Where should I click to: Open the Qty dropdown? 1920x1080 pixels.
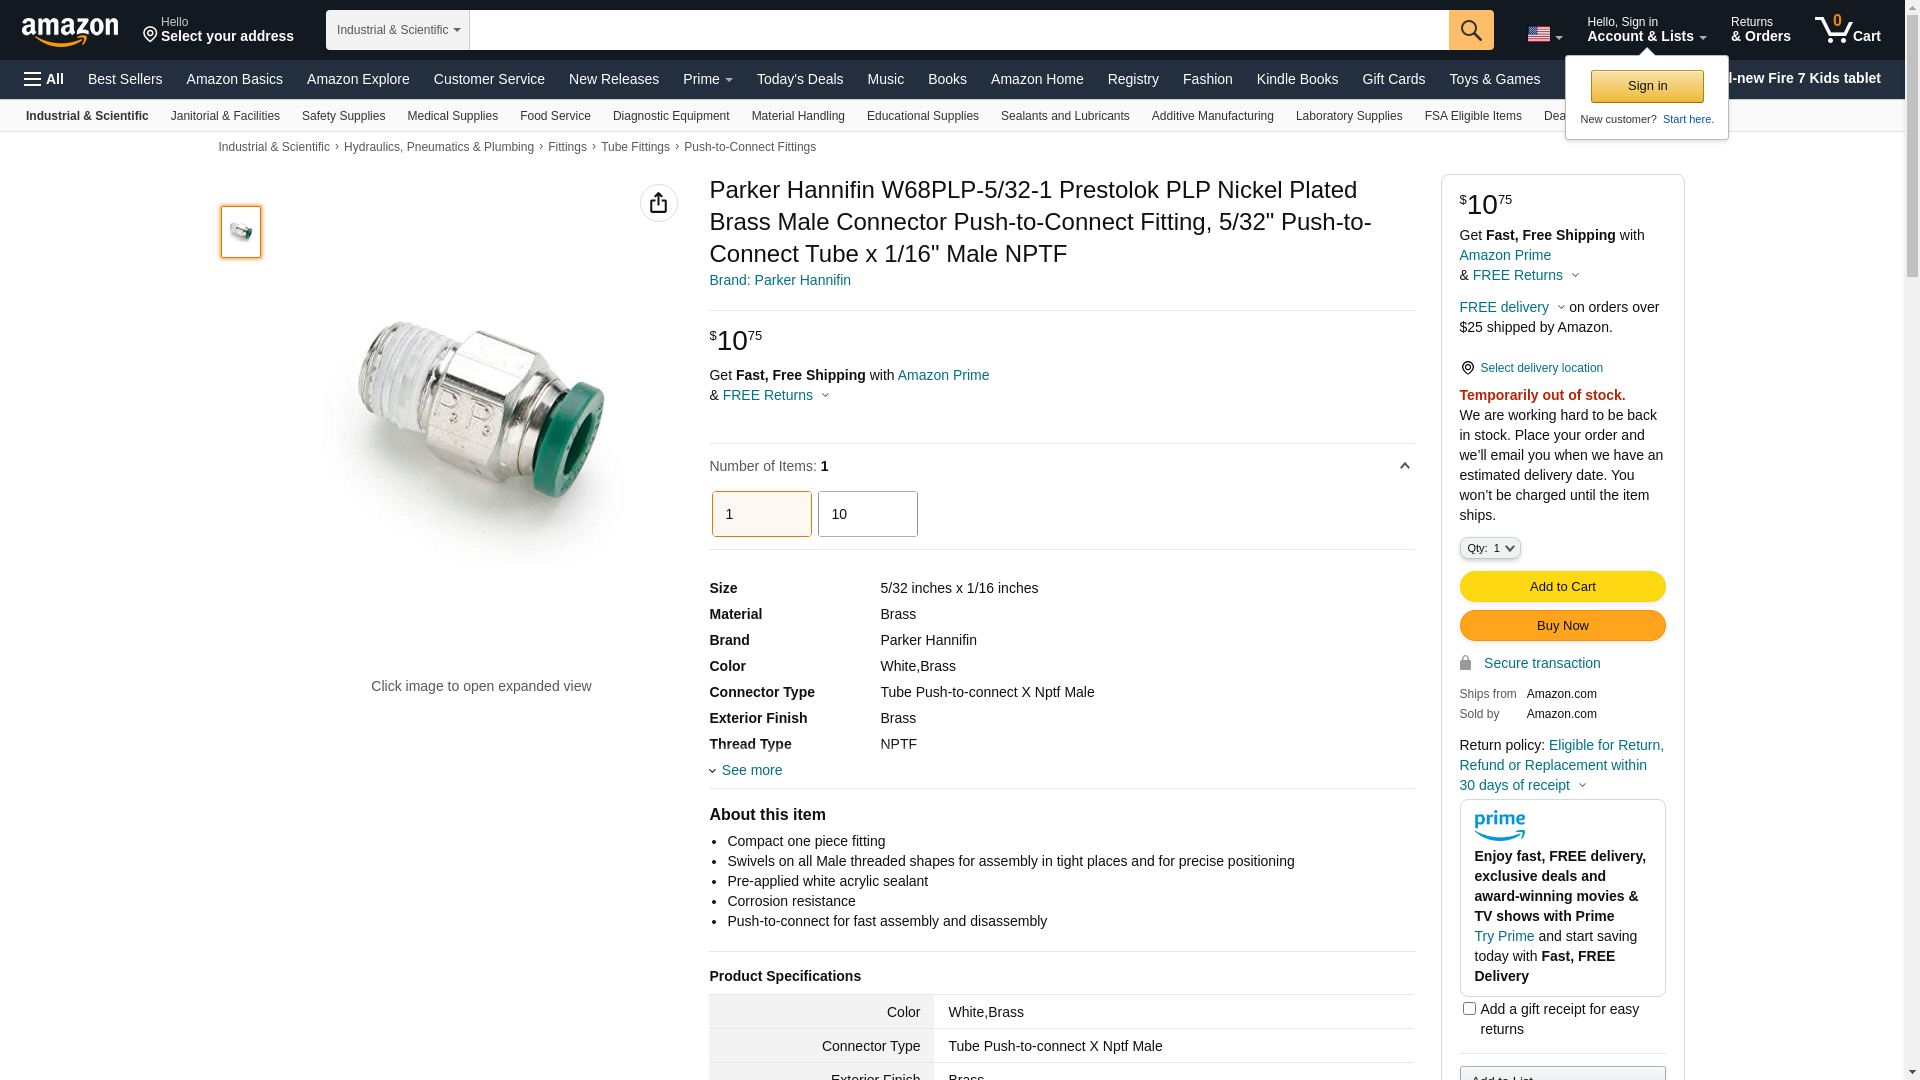coord(1489,549)
